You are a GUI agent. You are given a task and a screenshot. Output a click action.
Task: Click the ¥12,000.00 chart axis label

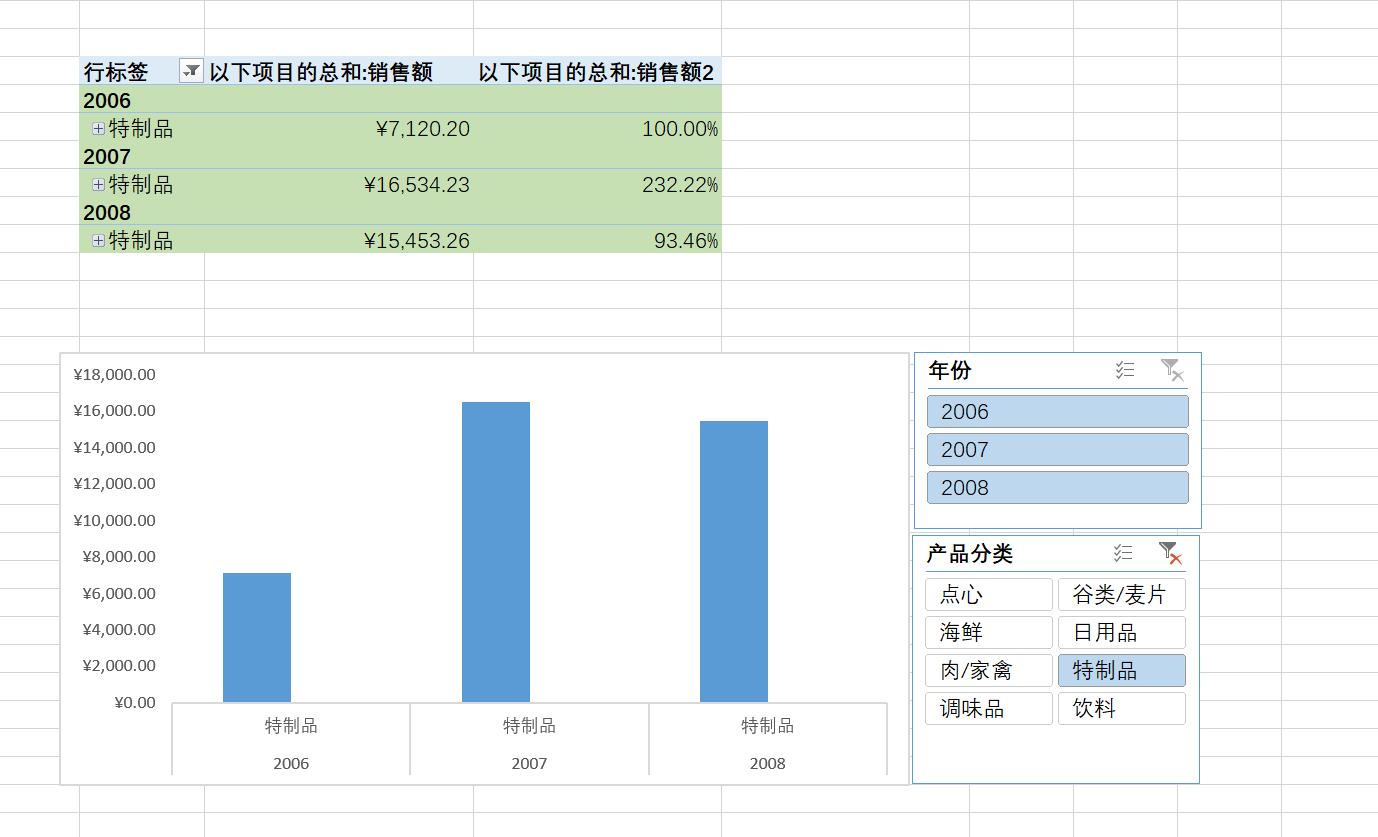coord(115,484)
